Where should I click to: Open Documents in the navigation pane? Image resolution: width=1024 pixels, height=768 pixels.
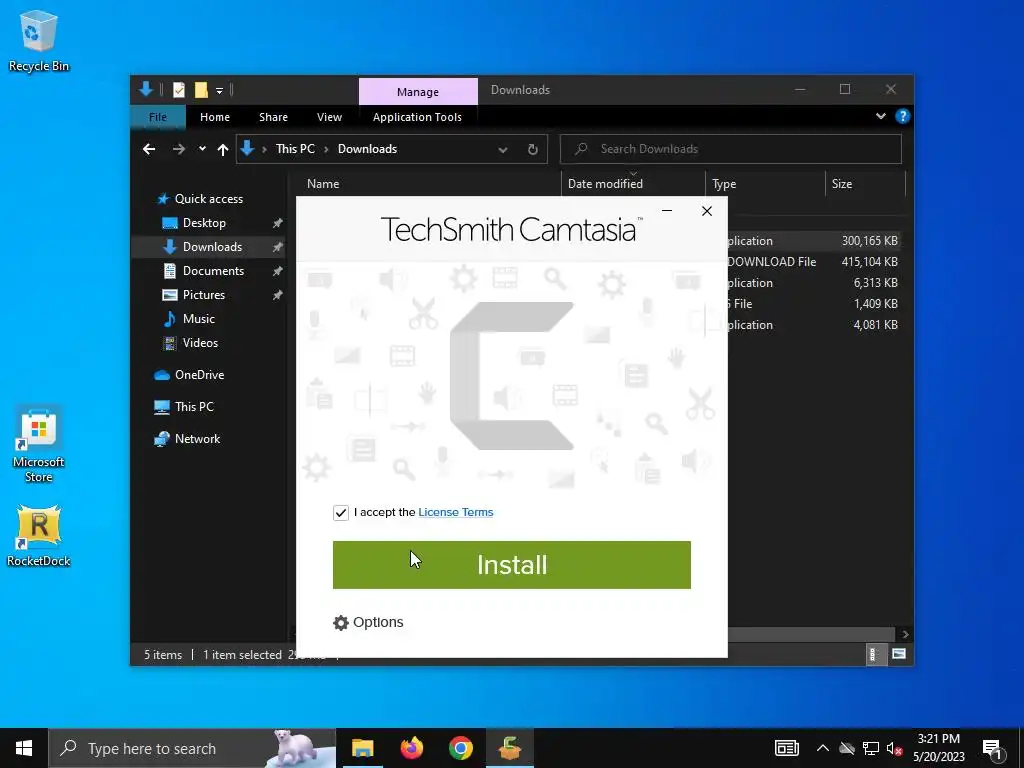click(x=213, y=271)
